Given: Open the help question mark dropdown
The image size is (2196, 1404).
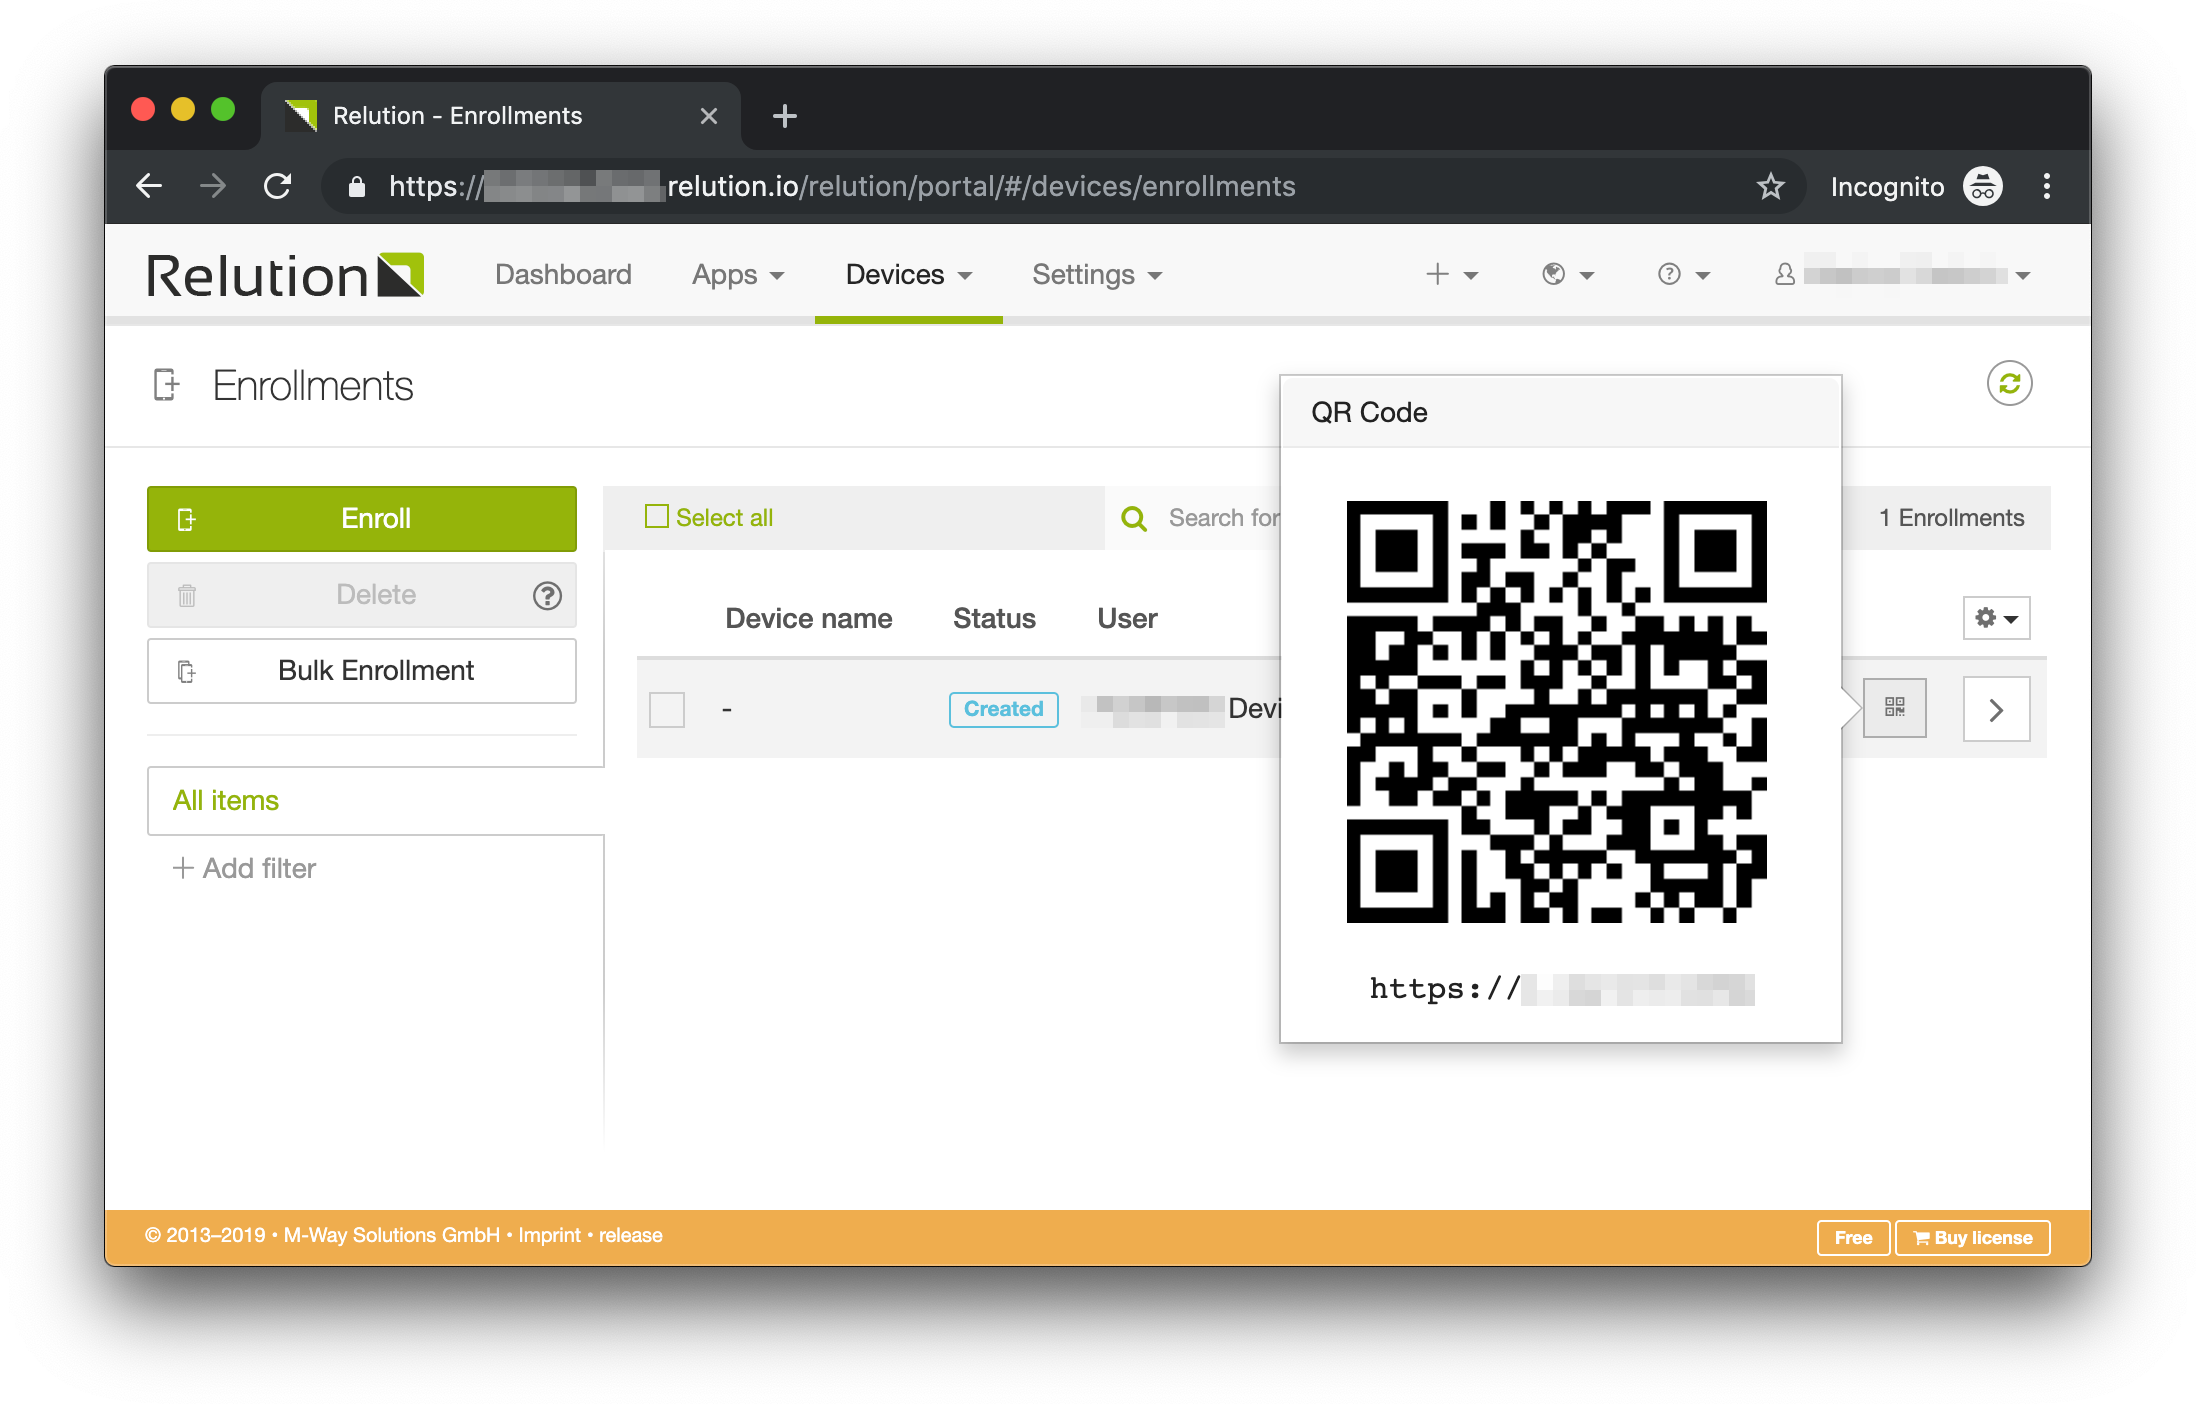Looking at the screenshot, I should click(x=1684, y=274).
